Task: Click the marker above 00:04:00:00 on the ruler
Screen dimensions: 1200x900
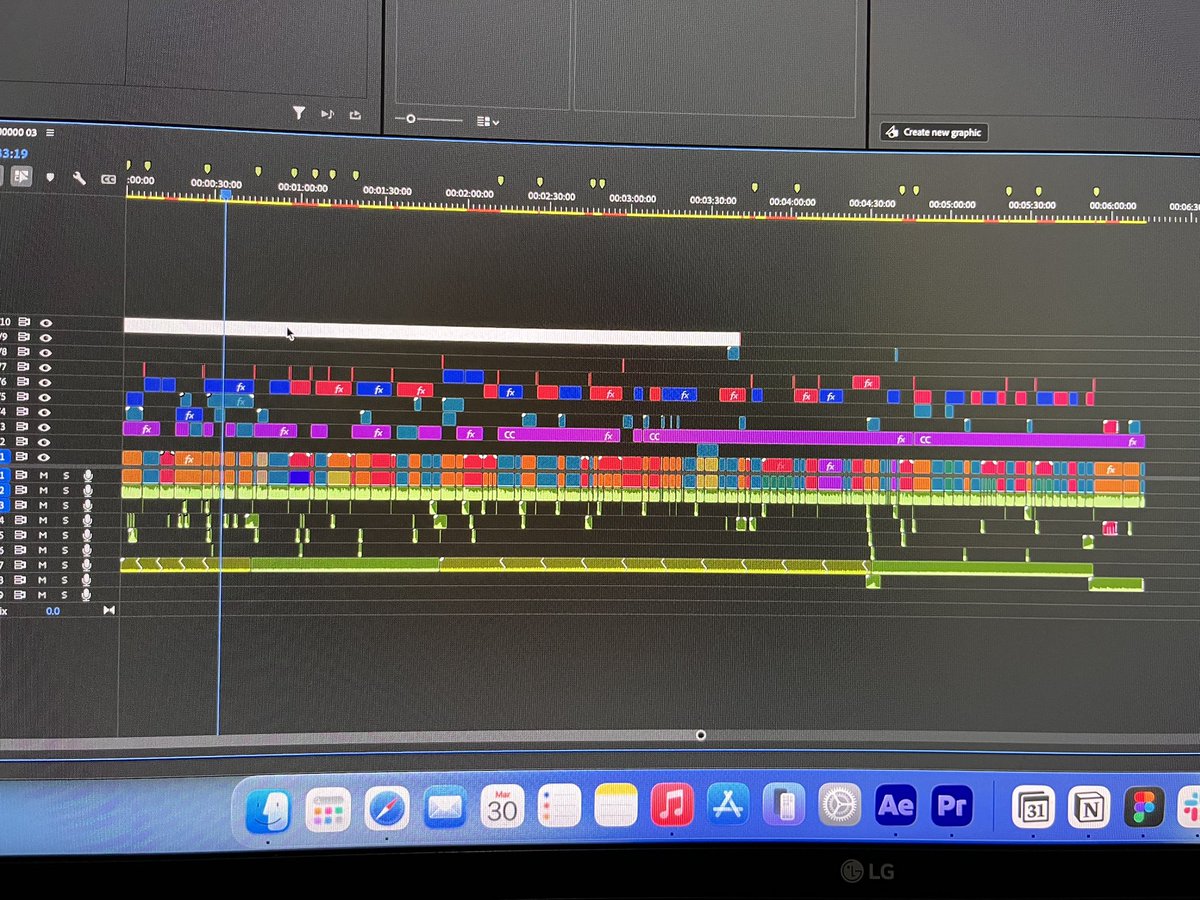Action: click(797, 186)
